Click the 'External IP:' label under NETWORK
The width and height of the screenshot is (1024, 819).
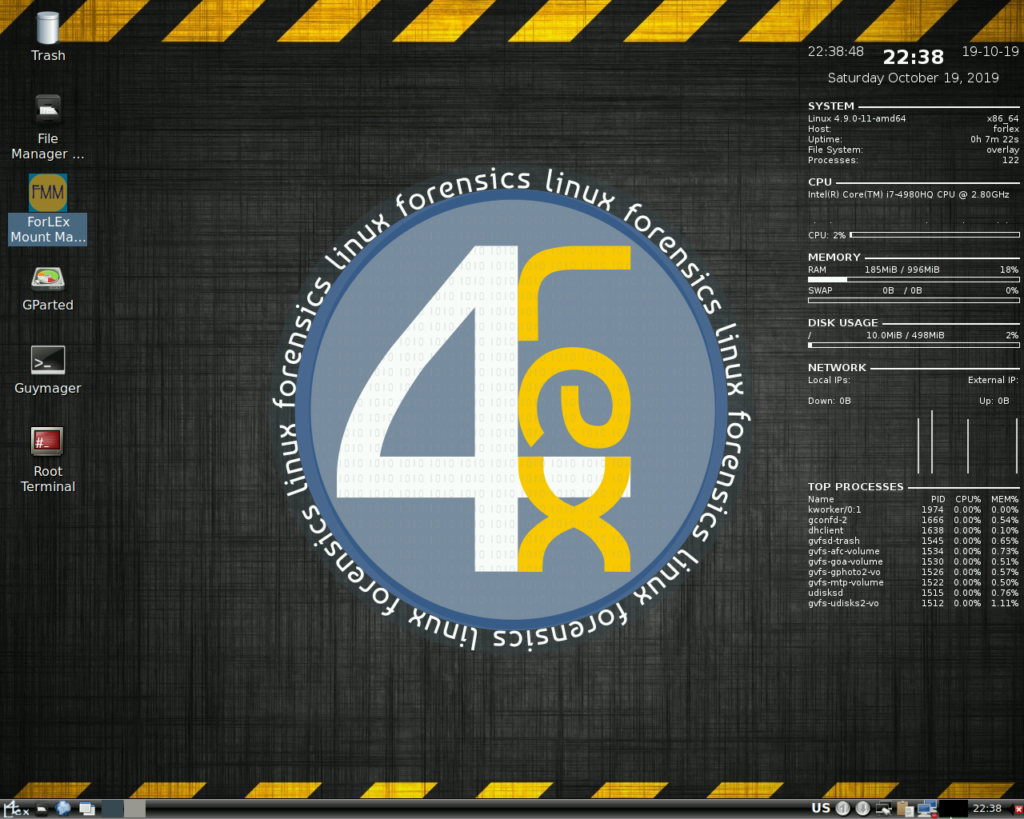[x=993, y=380]
